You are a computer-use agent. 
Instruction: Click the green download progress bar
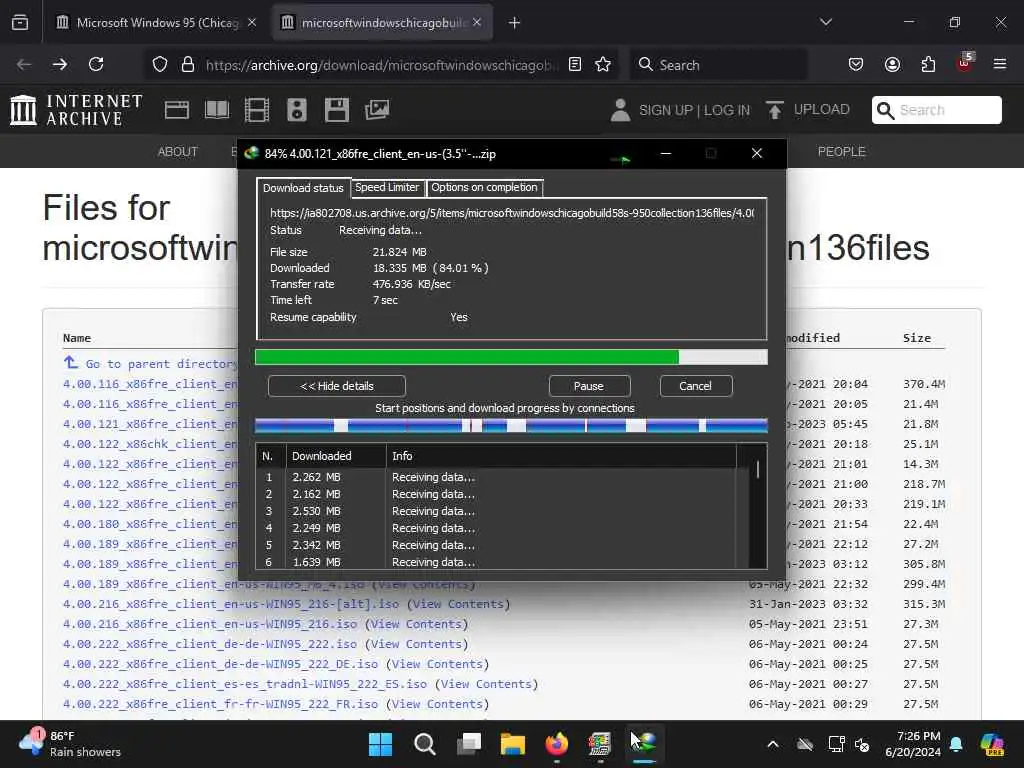pyautogui.click(x=511, y=357)
